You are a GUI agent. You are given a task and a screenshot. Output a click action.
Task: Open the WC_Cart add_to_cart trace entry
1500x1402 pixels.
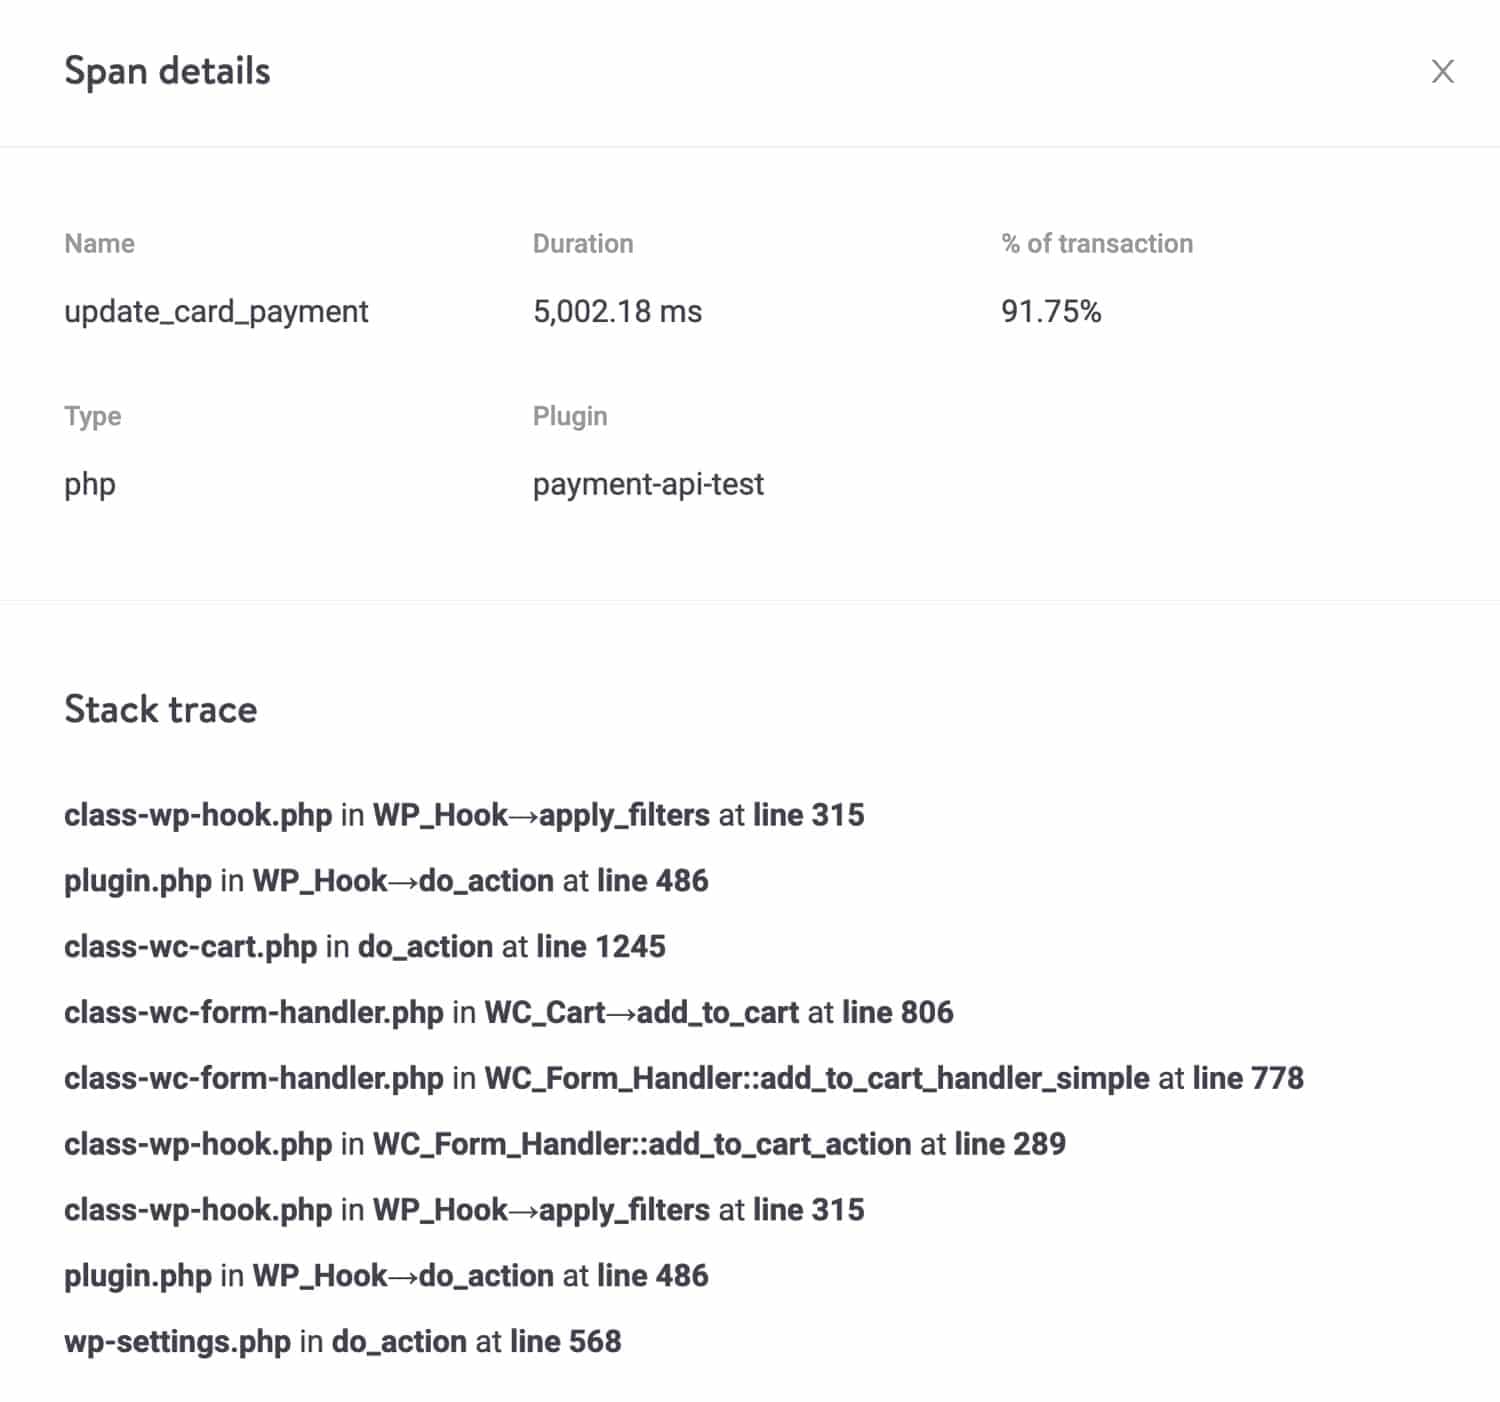tap(508, 1012)
